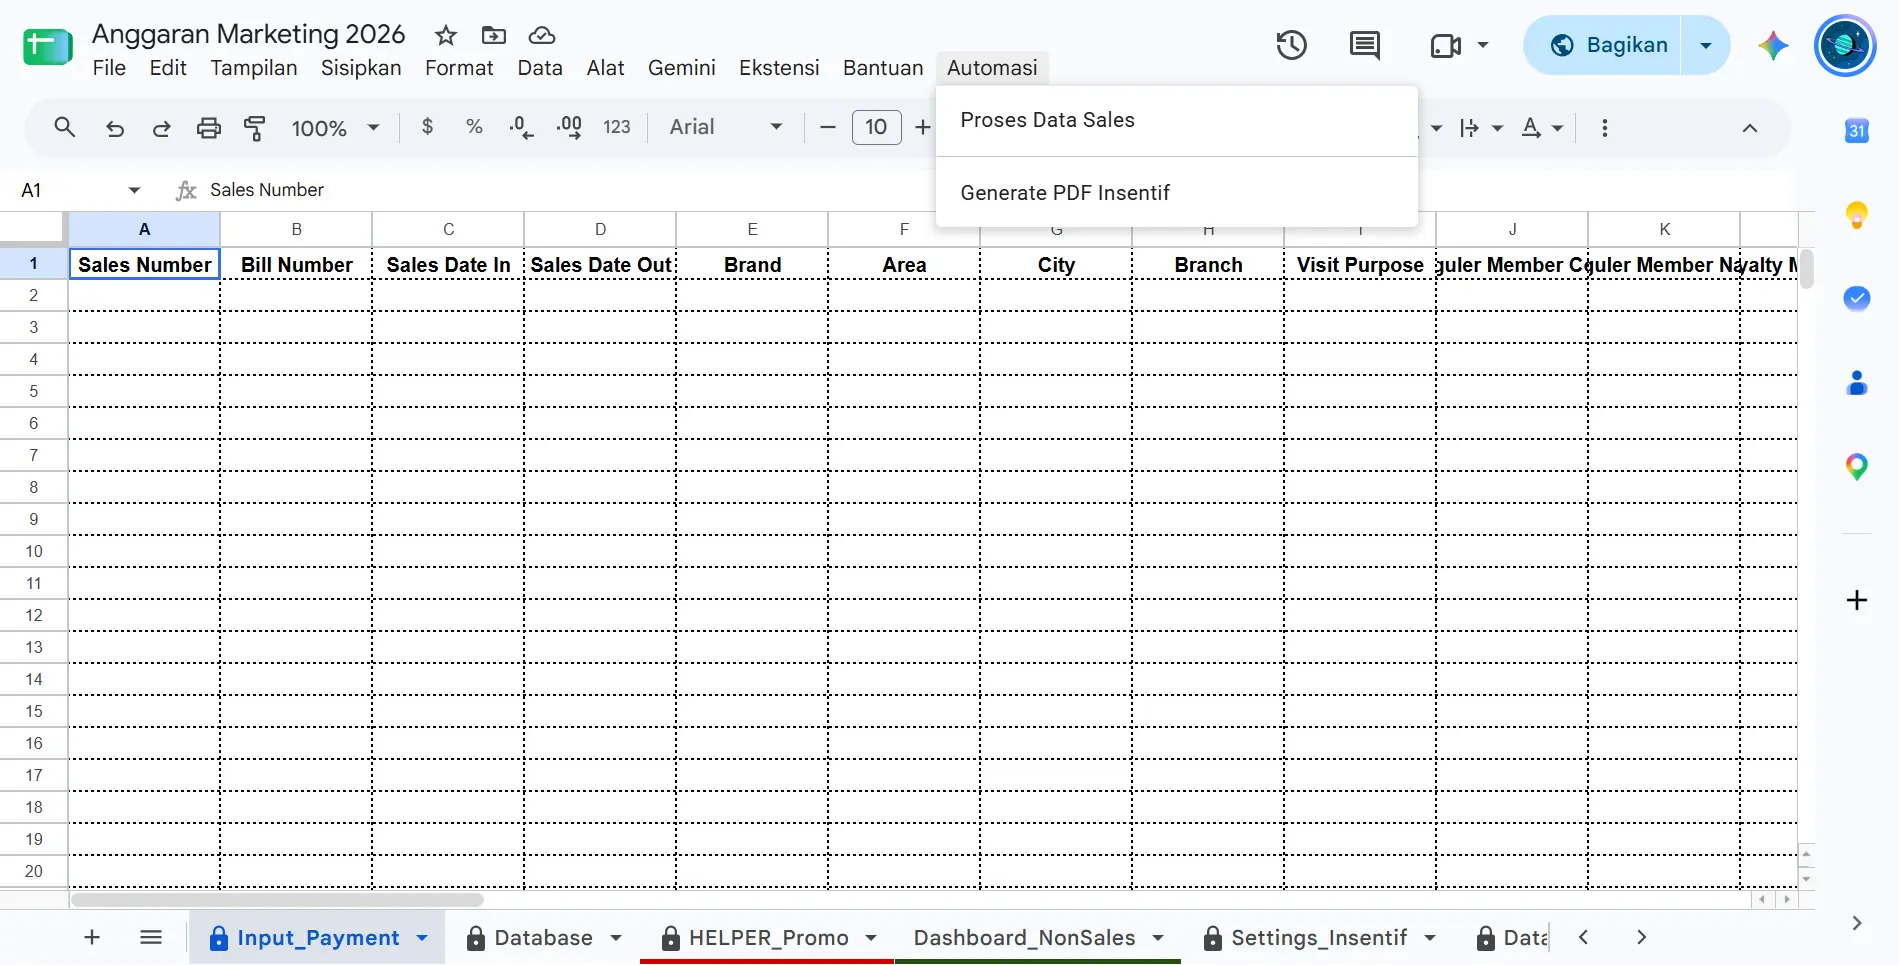
Task: Select column B header
Action: pos(296,229)
